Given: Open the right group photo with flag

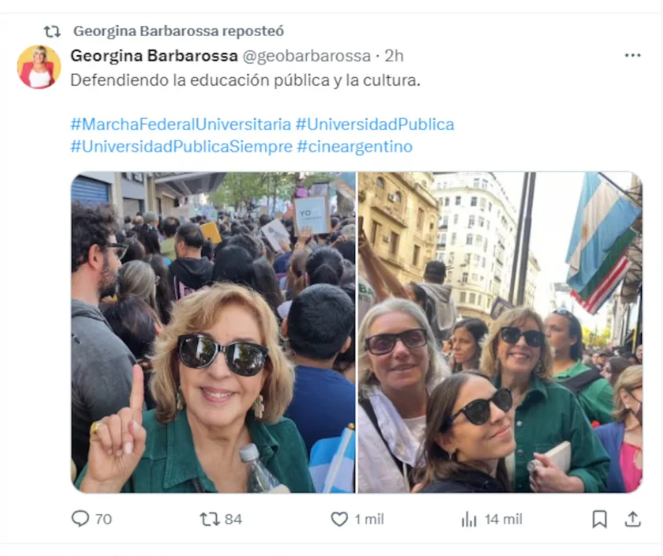Looking at the screenshot, I should pyautogui.click(x=500, y=332).
